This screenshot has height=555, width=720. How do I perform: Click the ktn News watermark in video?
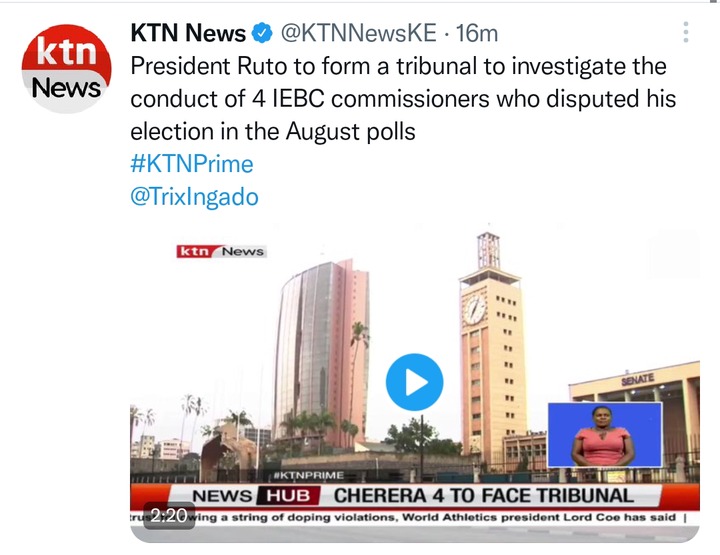pos(221,252)
